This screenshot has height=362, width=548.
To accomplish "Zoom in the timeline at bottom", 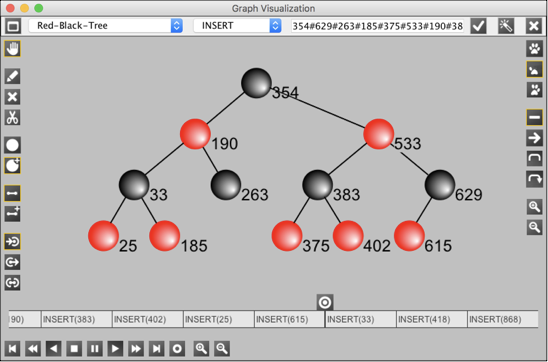I will (x=202, y=348).
